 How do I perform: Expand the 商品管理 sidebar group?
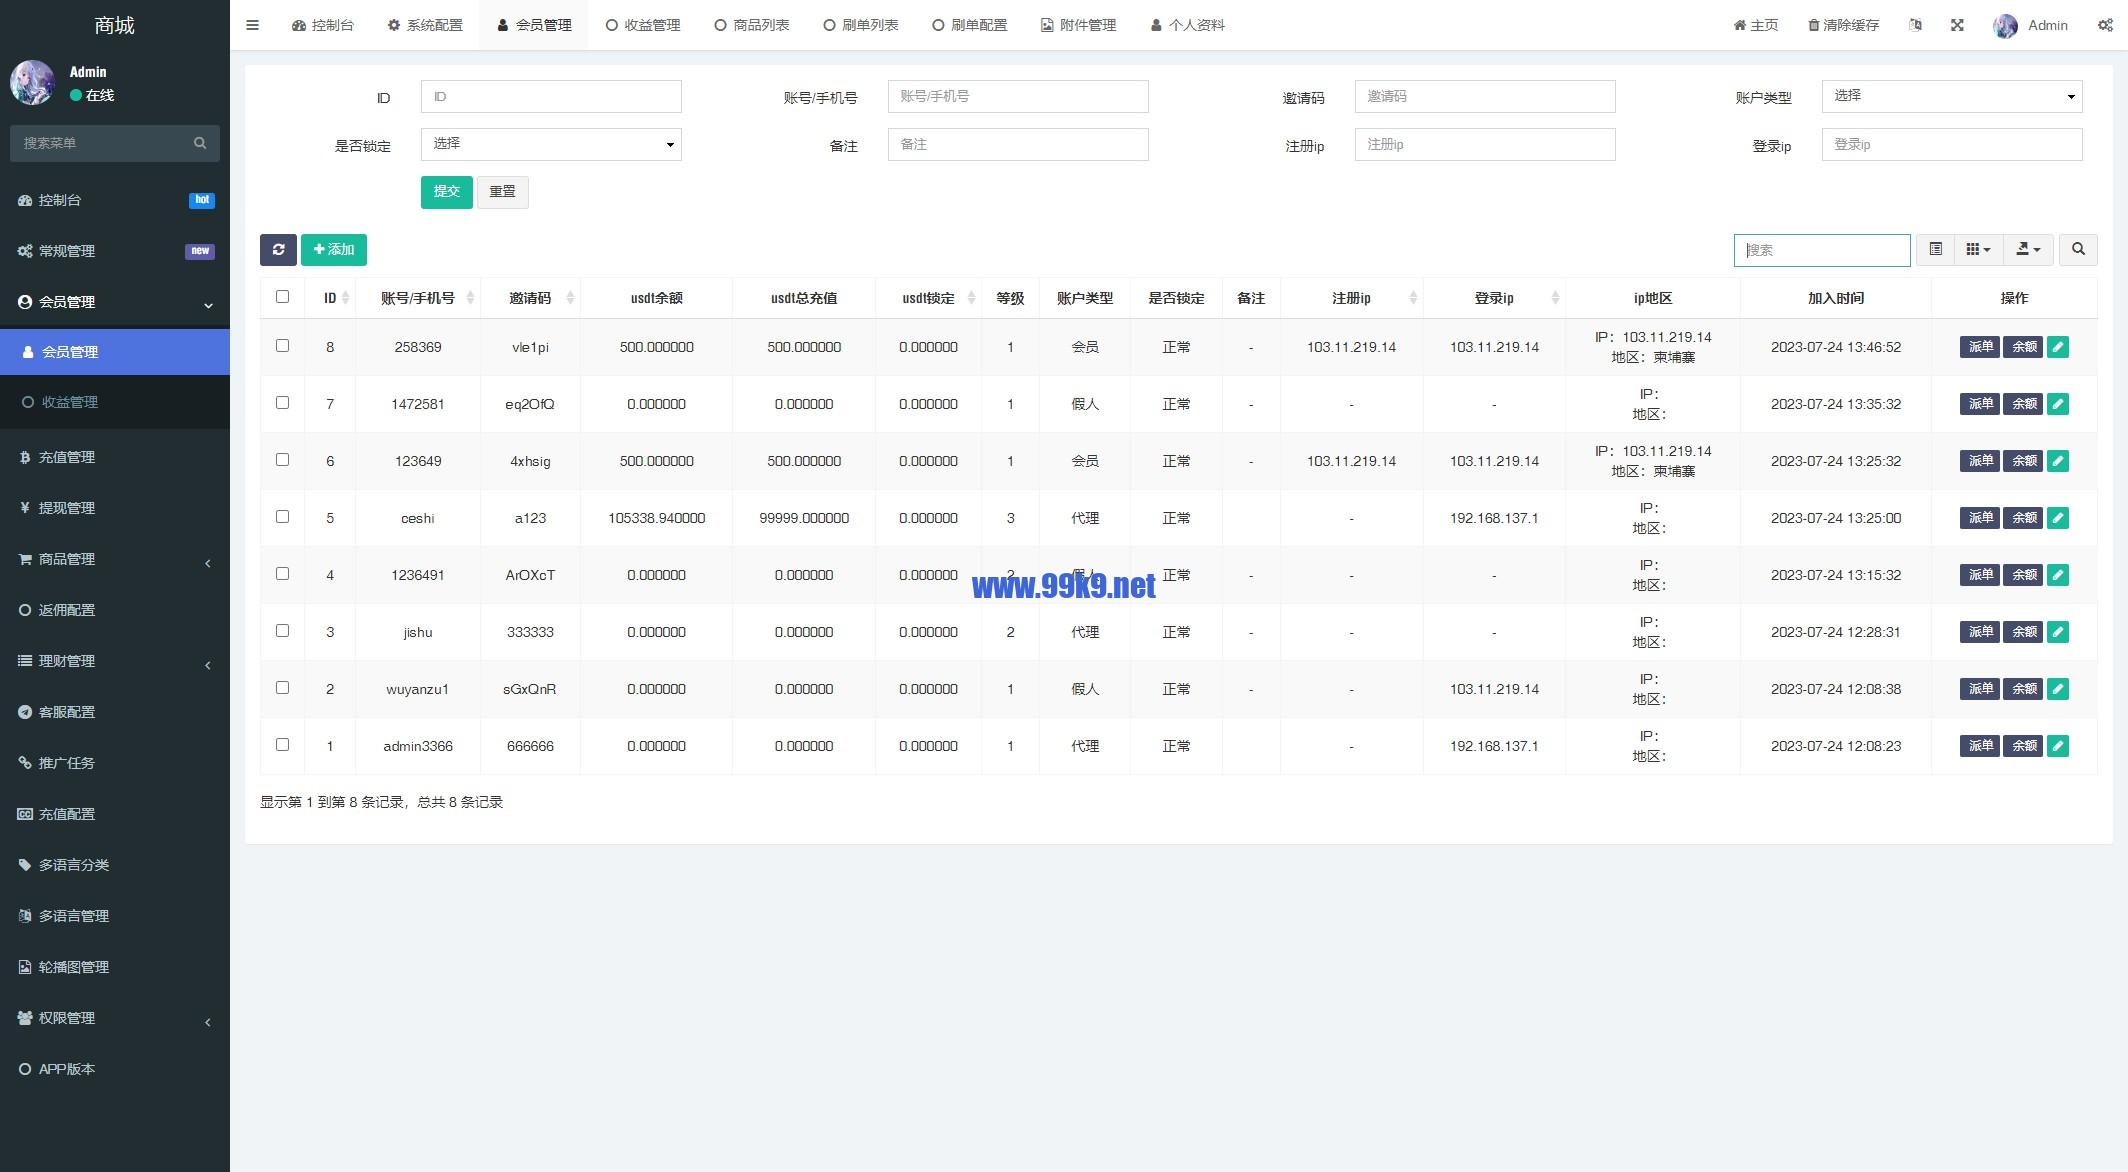point(115,559)
